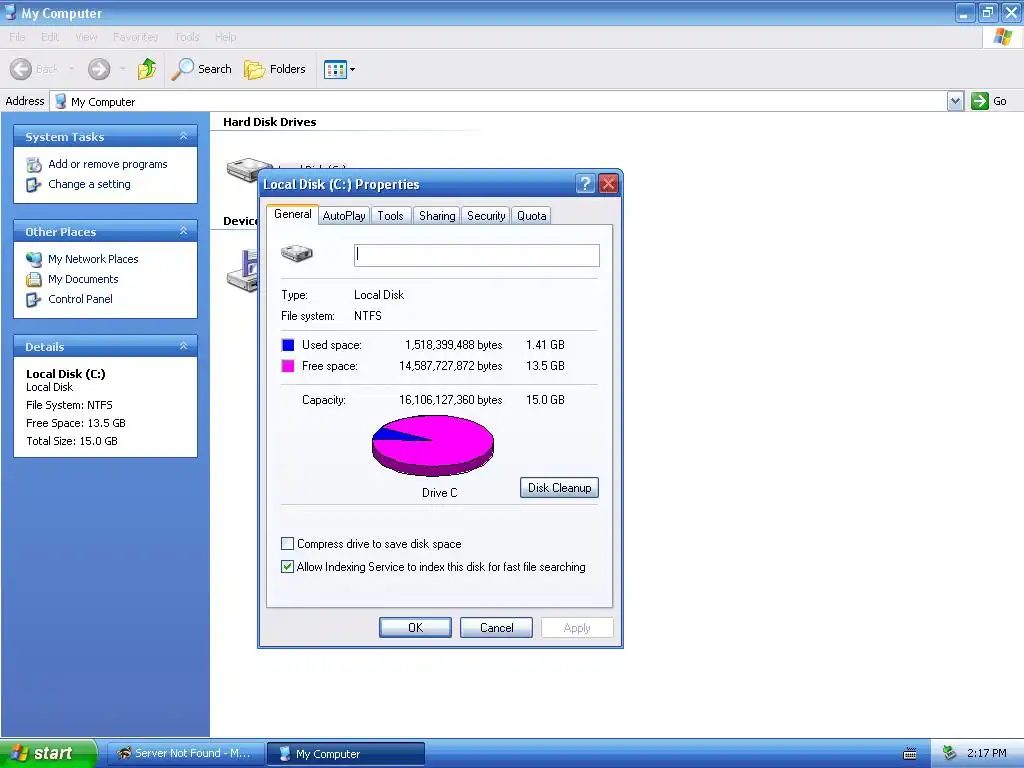Open the Edit menu
This screenshot has width=1024, height=768.
tap(50, 37)
